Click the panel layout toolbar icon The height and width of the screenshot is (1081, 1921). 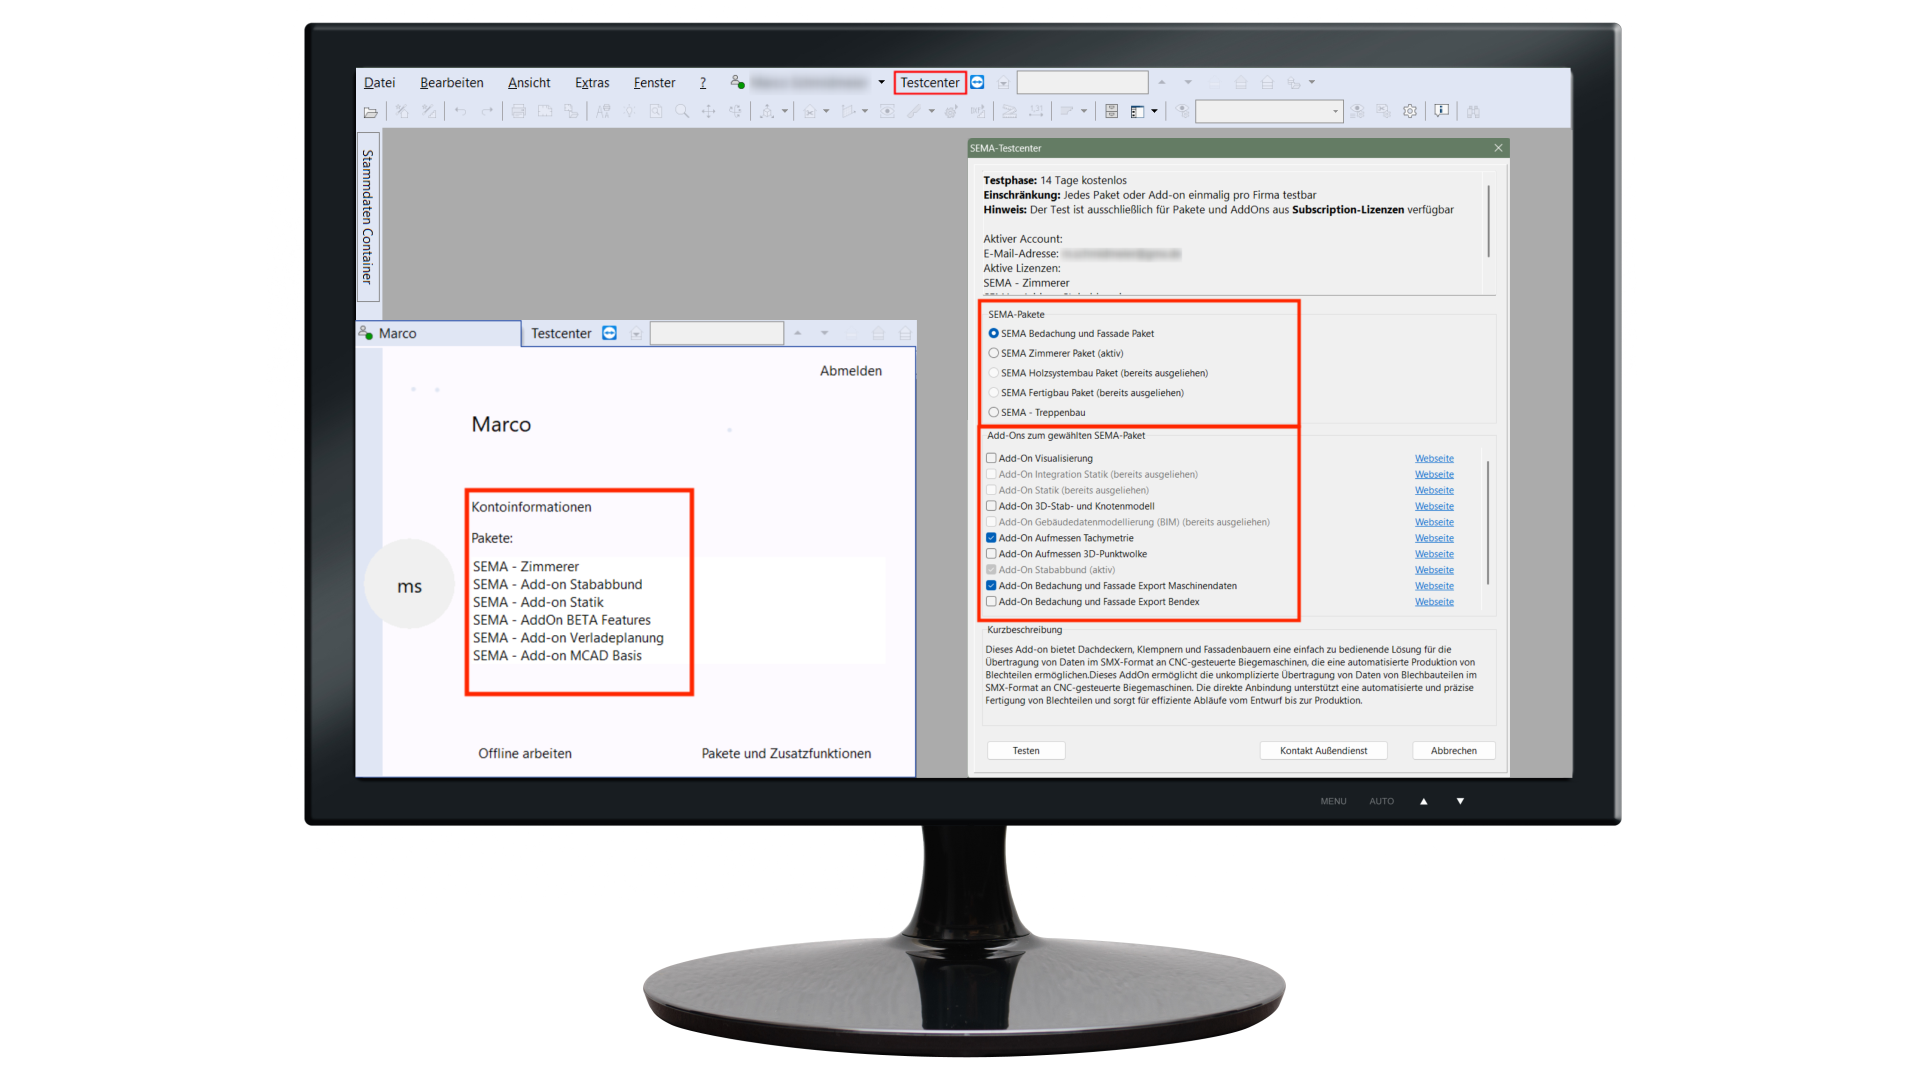[x=1137, y=112]
